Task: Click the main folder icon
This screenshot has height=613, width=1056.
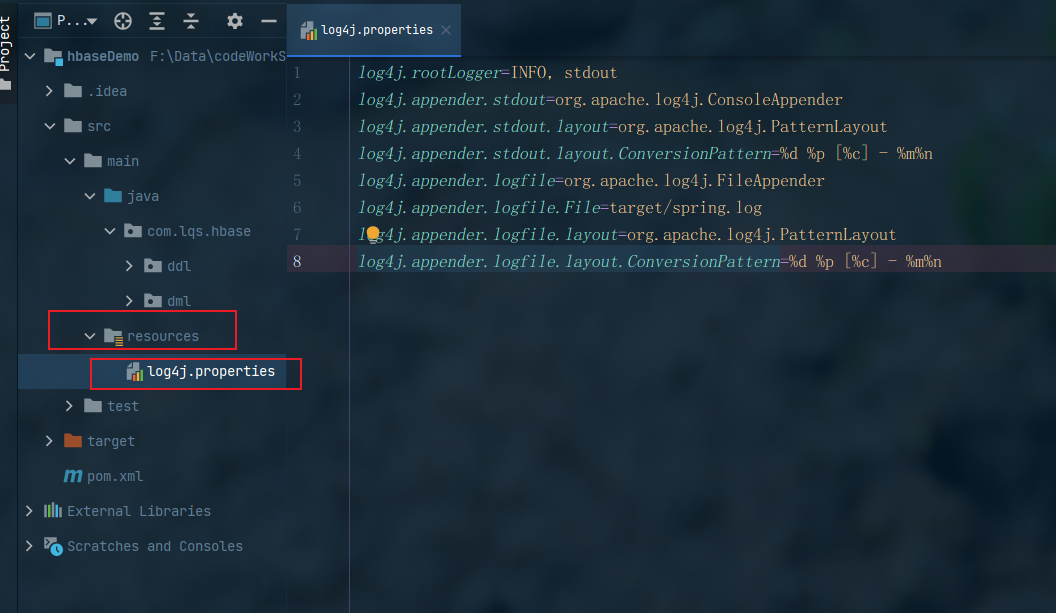Action: 93,161
